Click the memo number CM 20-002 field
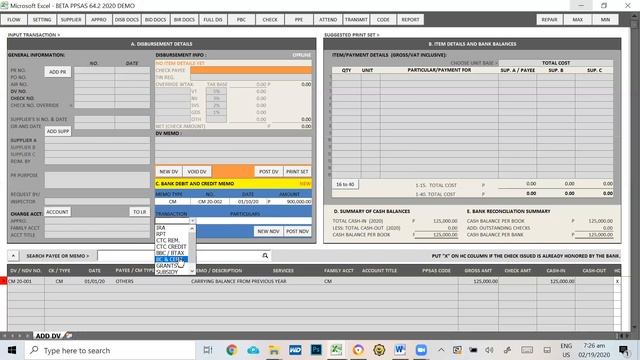Screen dimensions: 640x360 (209, 202)
